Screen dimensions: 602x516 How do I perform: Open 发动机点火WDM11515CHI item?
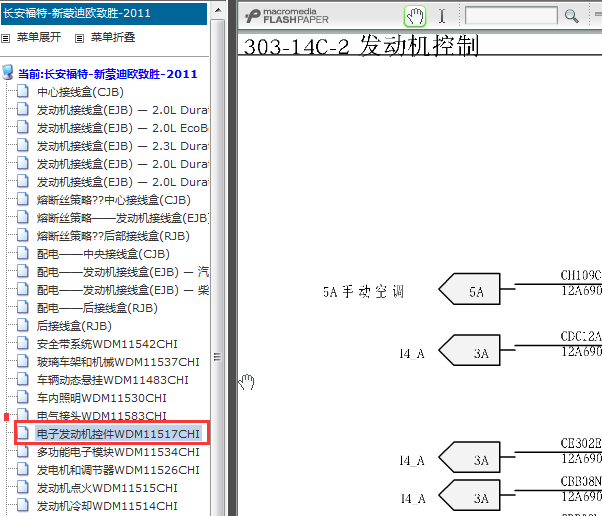pyautogui.click(x=107, y=488)
